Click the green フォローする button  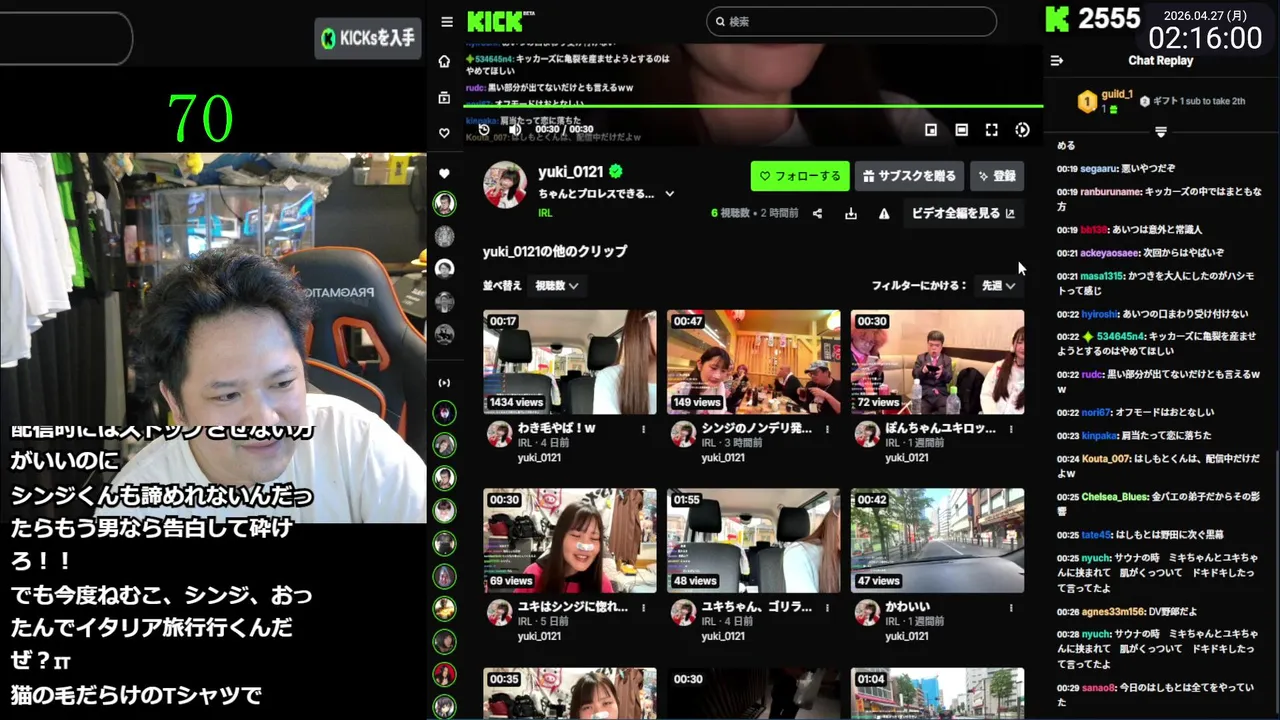(800, 176)
